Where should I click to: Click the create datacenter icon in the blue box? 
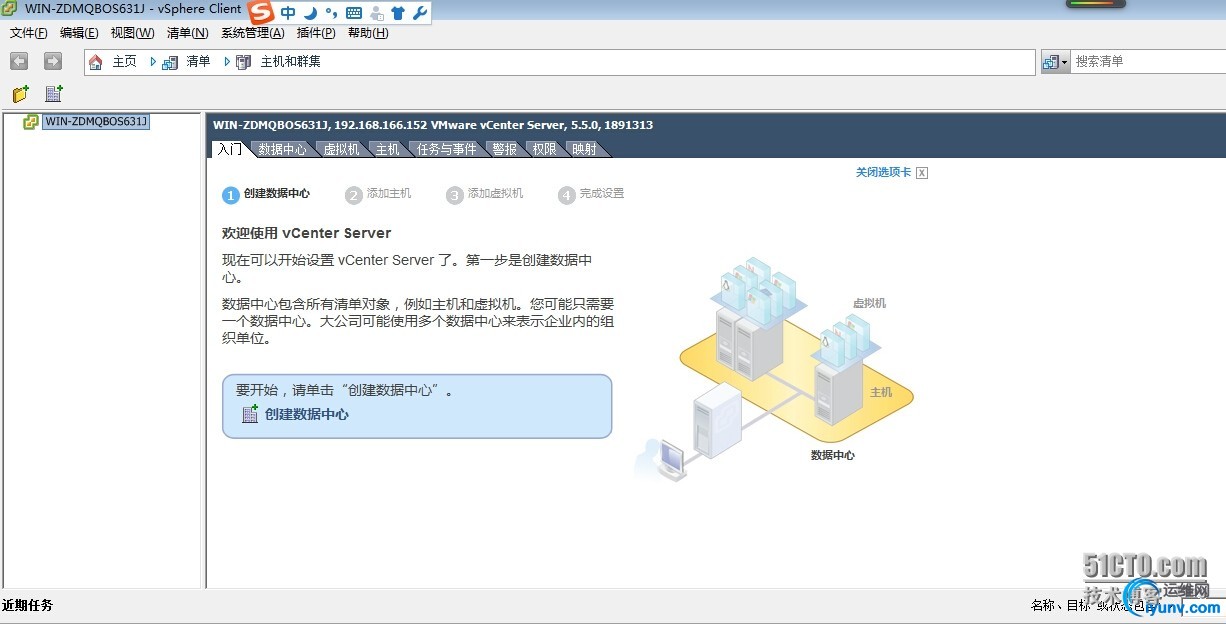(x=250, y=414)
